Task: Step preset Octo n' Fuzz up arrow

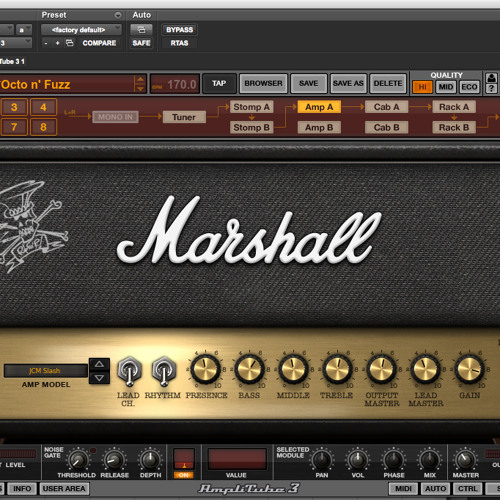Action: click(x=140, y=79)
